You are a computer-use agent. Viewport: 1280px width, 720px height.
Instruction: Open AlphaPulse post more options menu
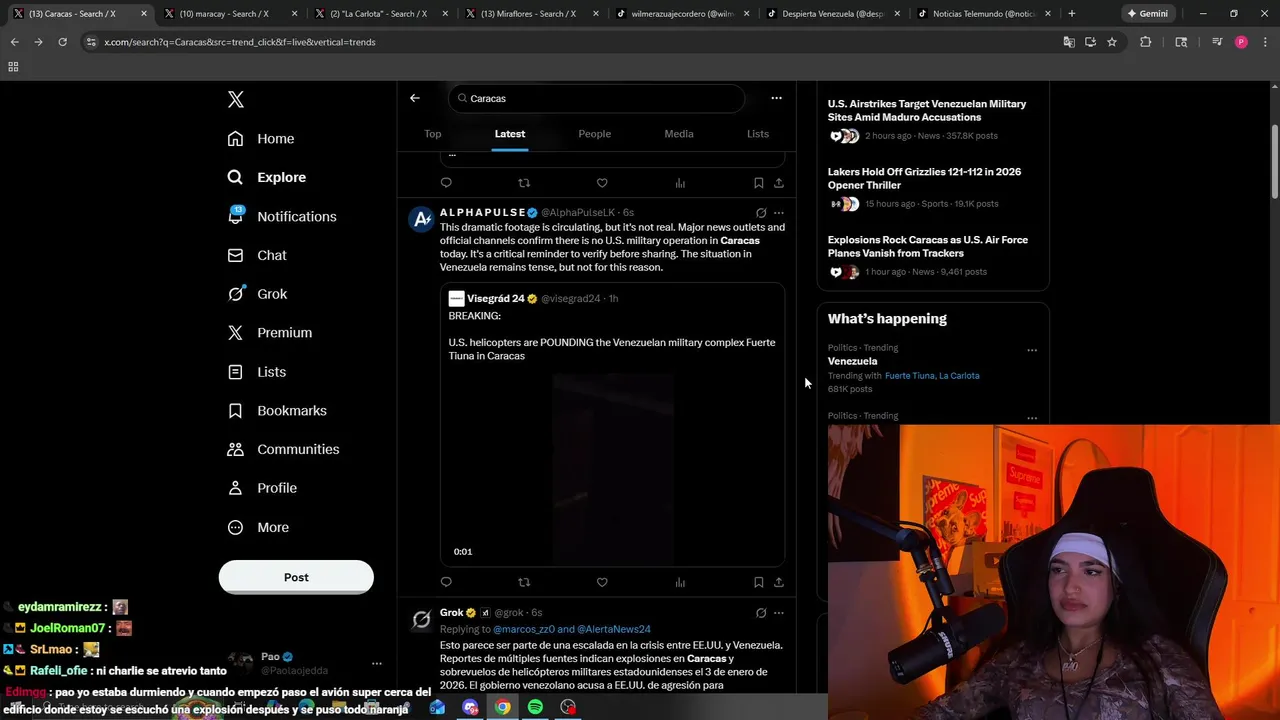point(779,213)
